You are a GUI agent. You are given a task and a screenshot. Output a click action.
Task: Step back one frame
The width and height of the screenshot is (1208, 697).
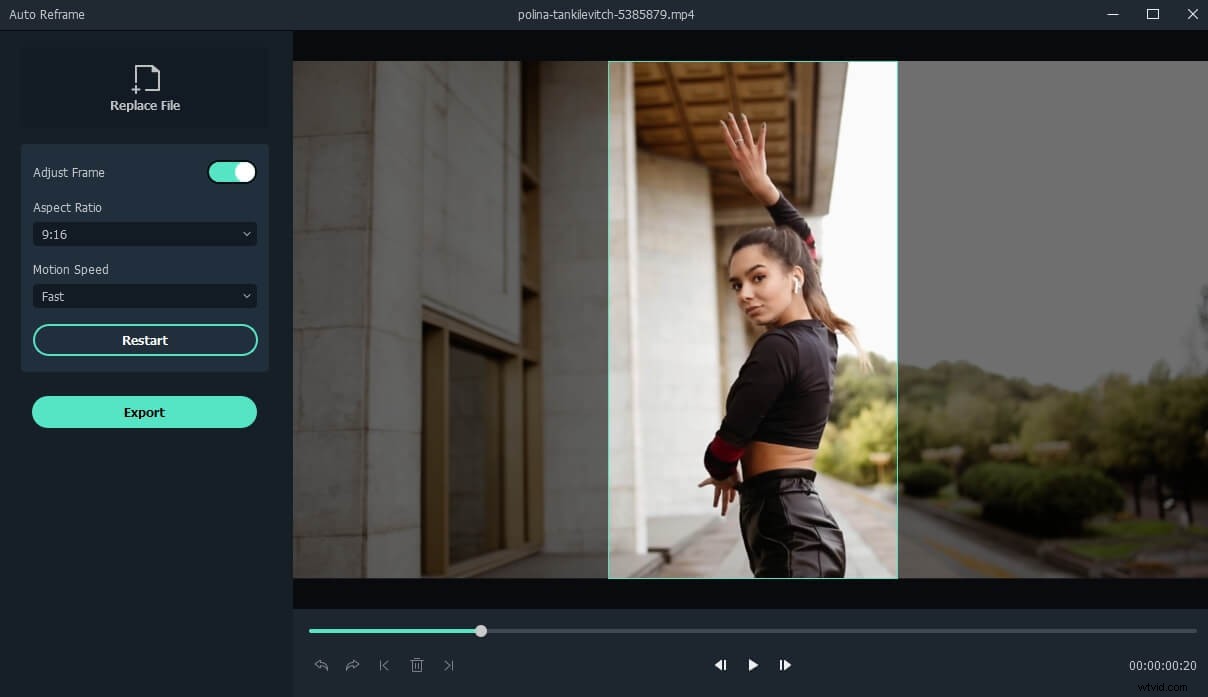720,665
